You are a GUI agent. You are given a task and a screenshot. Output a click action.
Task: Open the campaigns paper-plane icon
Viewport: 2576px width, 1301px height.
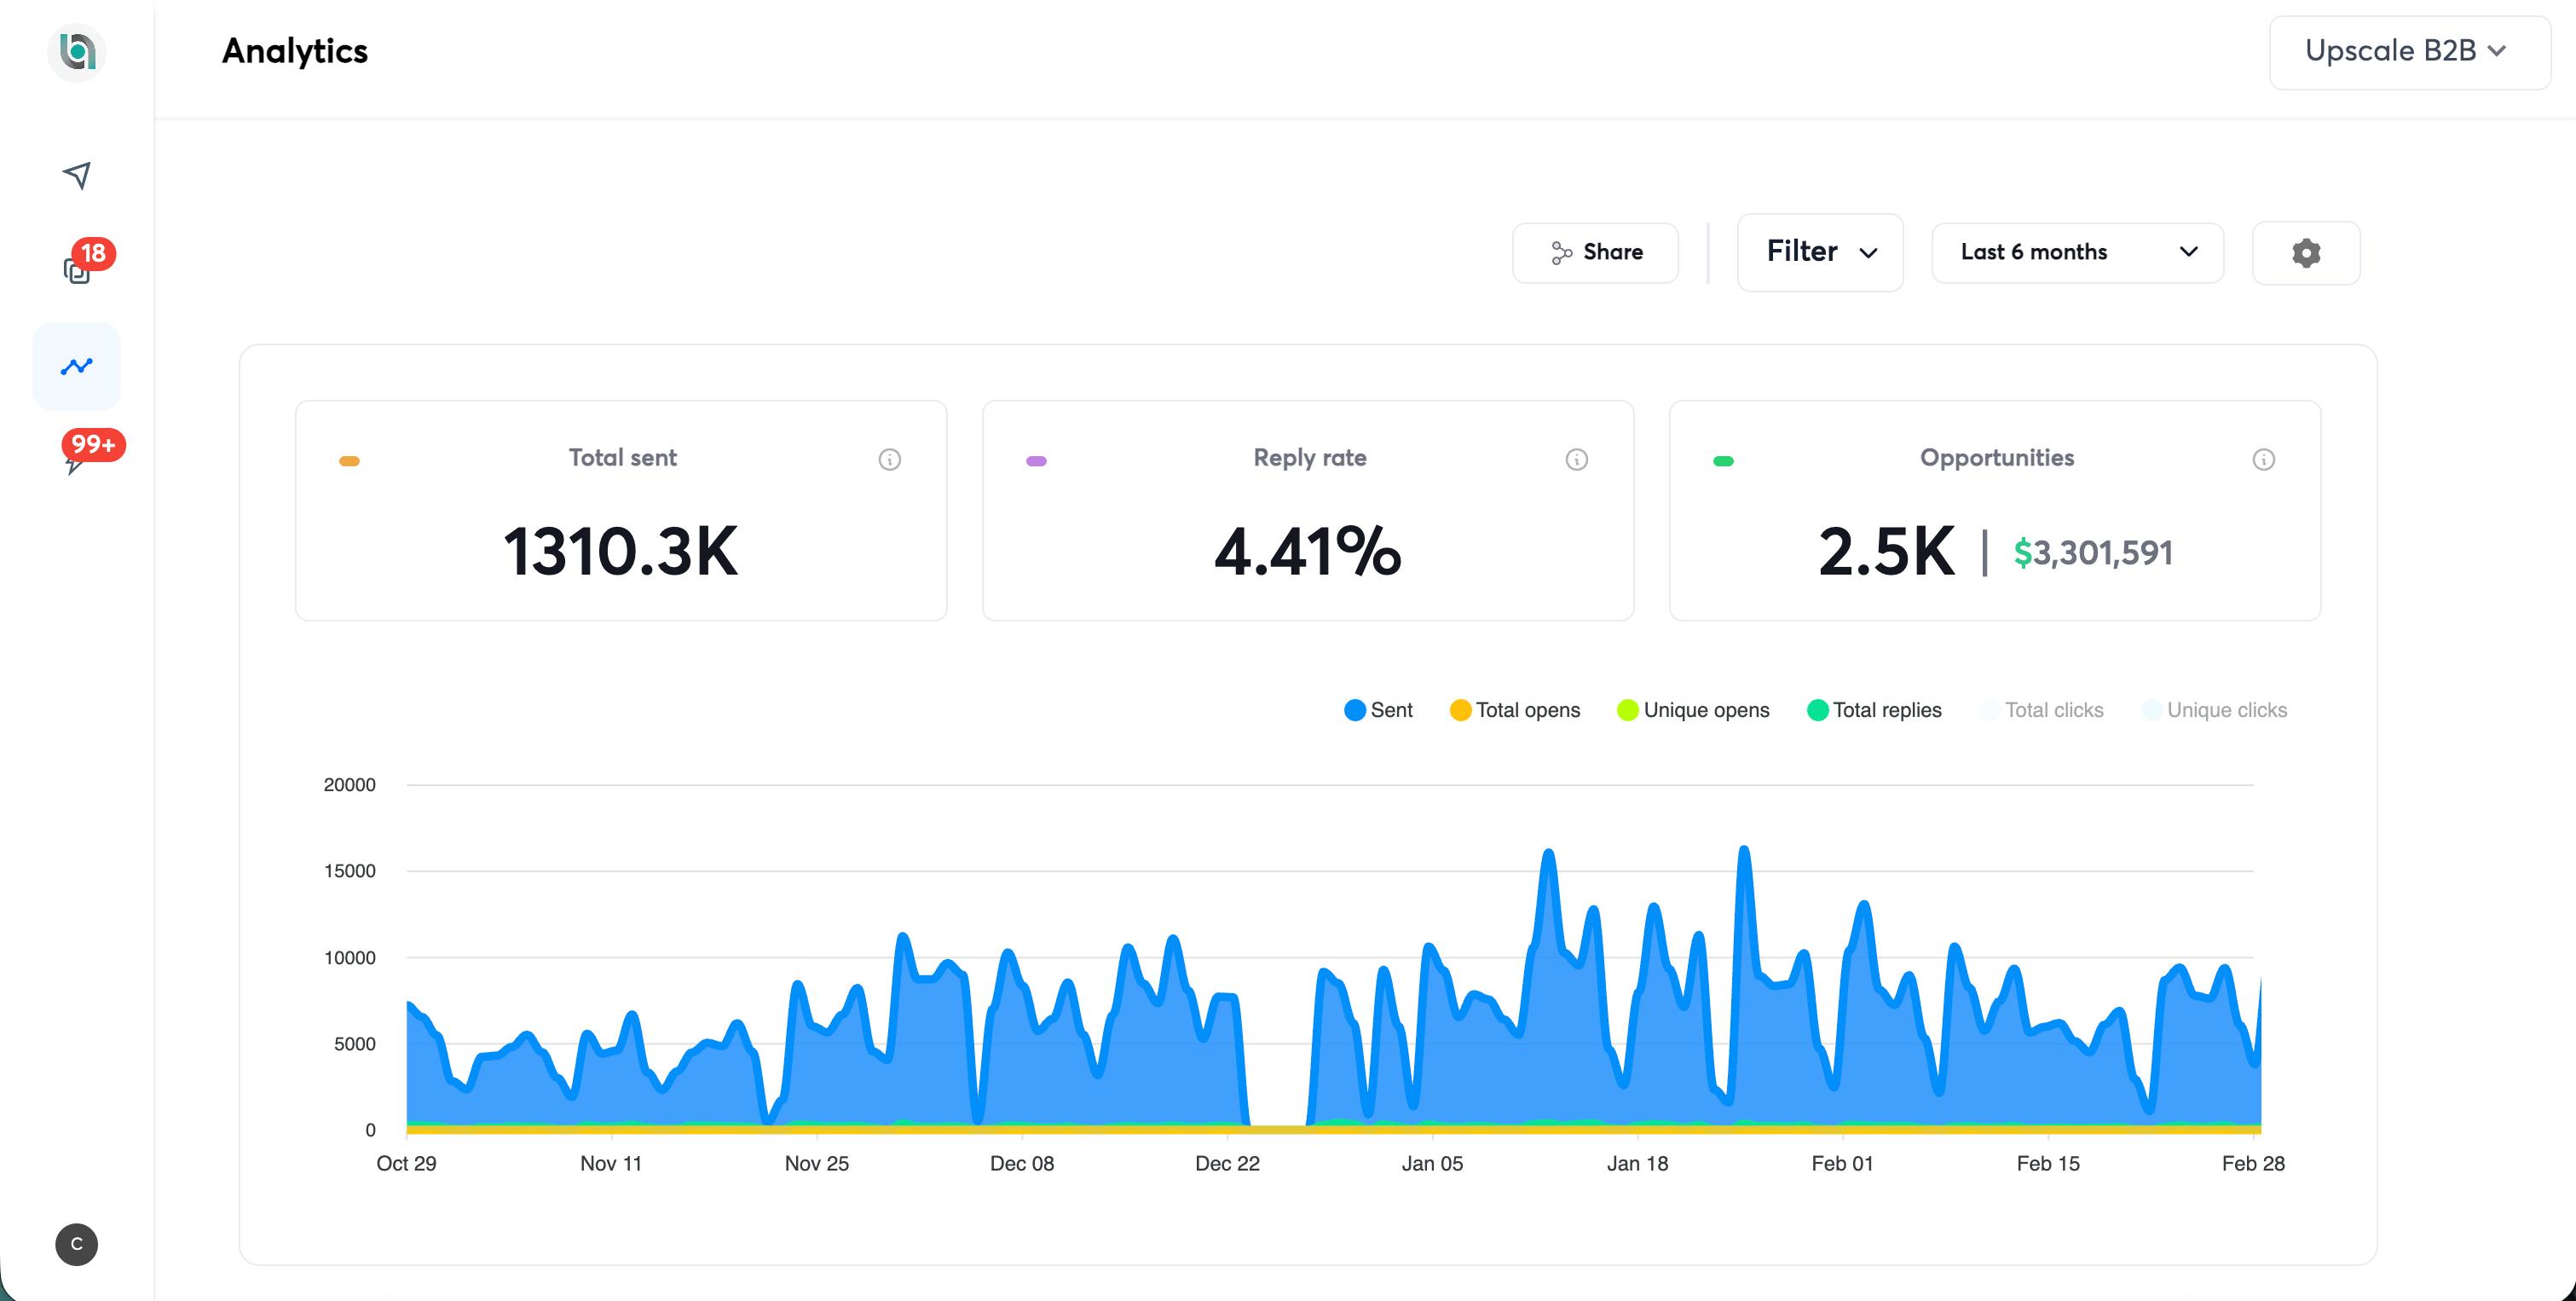77,175
